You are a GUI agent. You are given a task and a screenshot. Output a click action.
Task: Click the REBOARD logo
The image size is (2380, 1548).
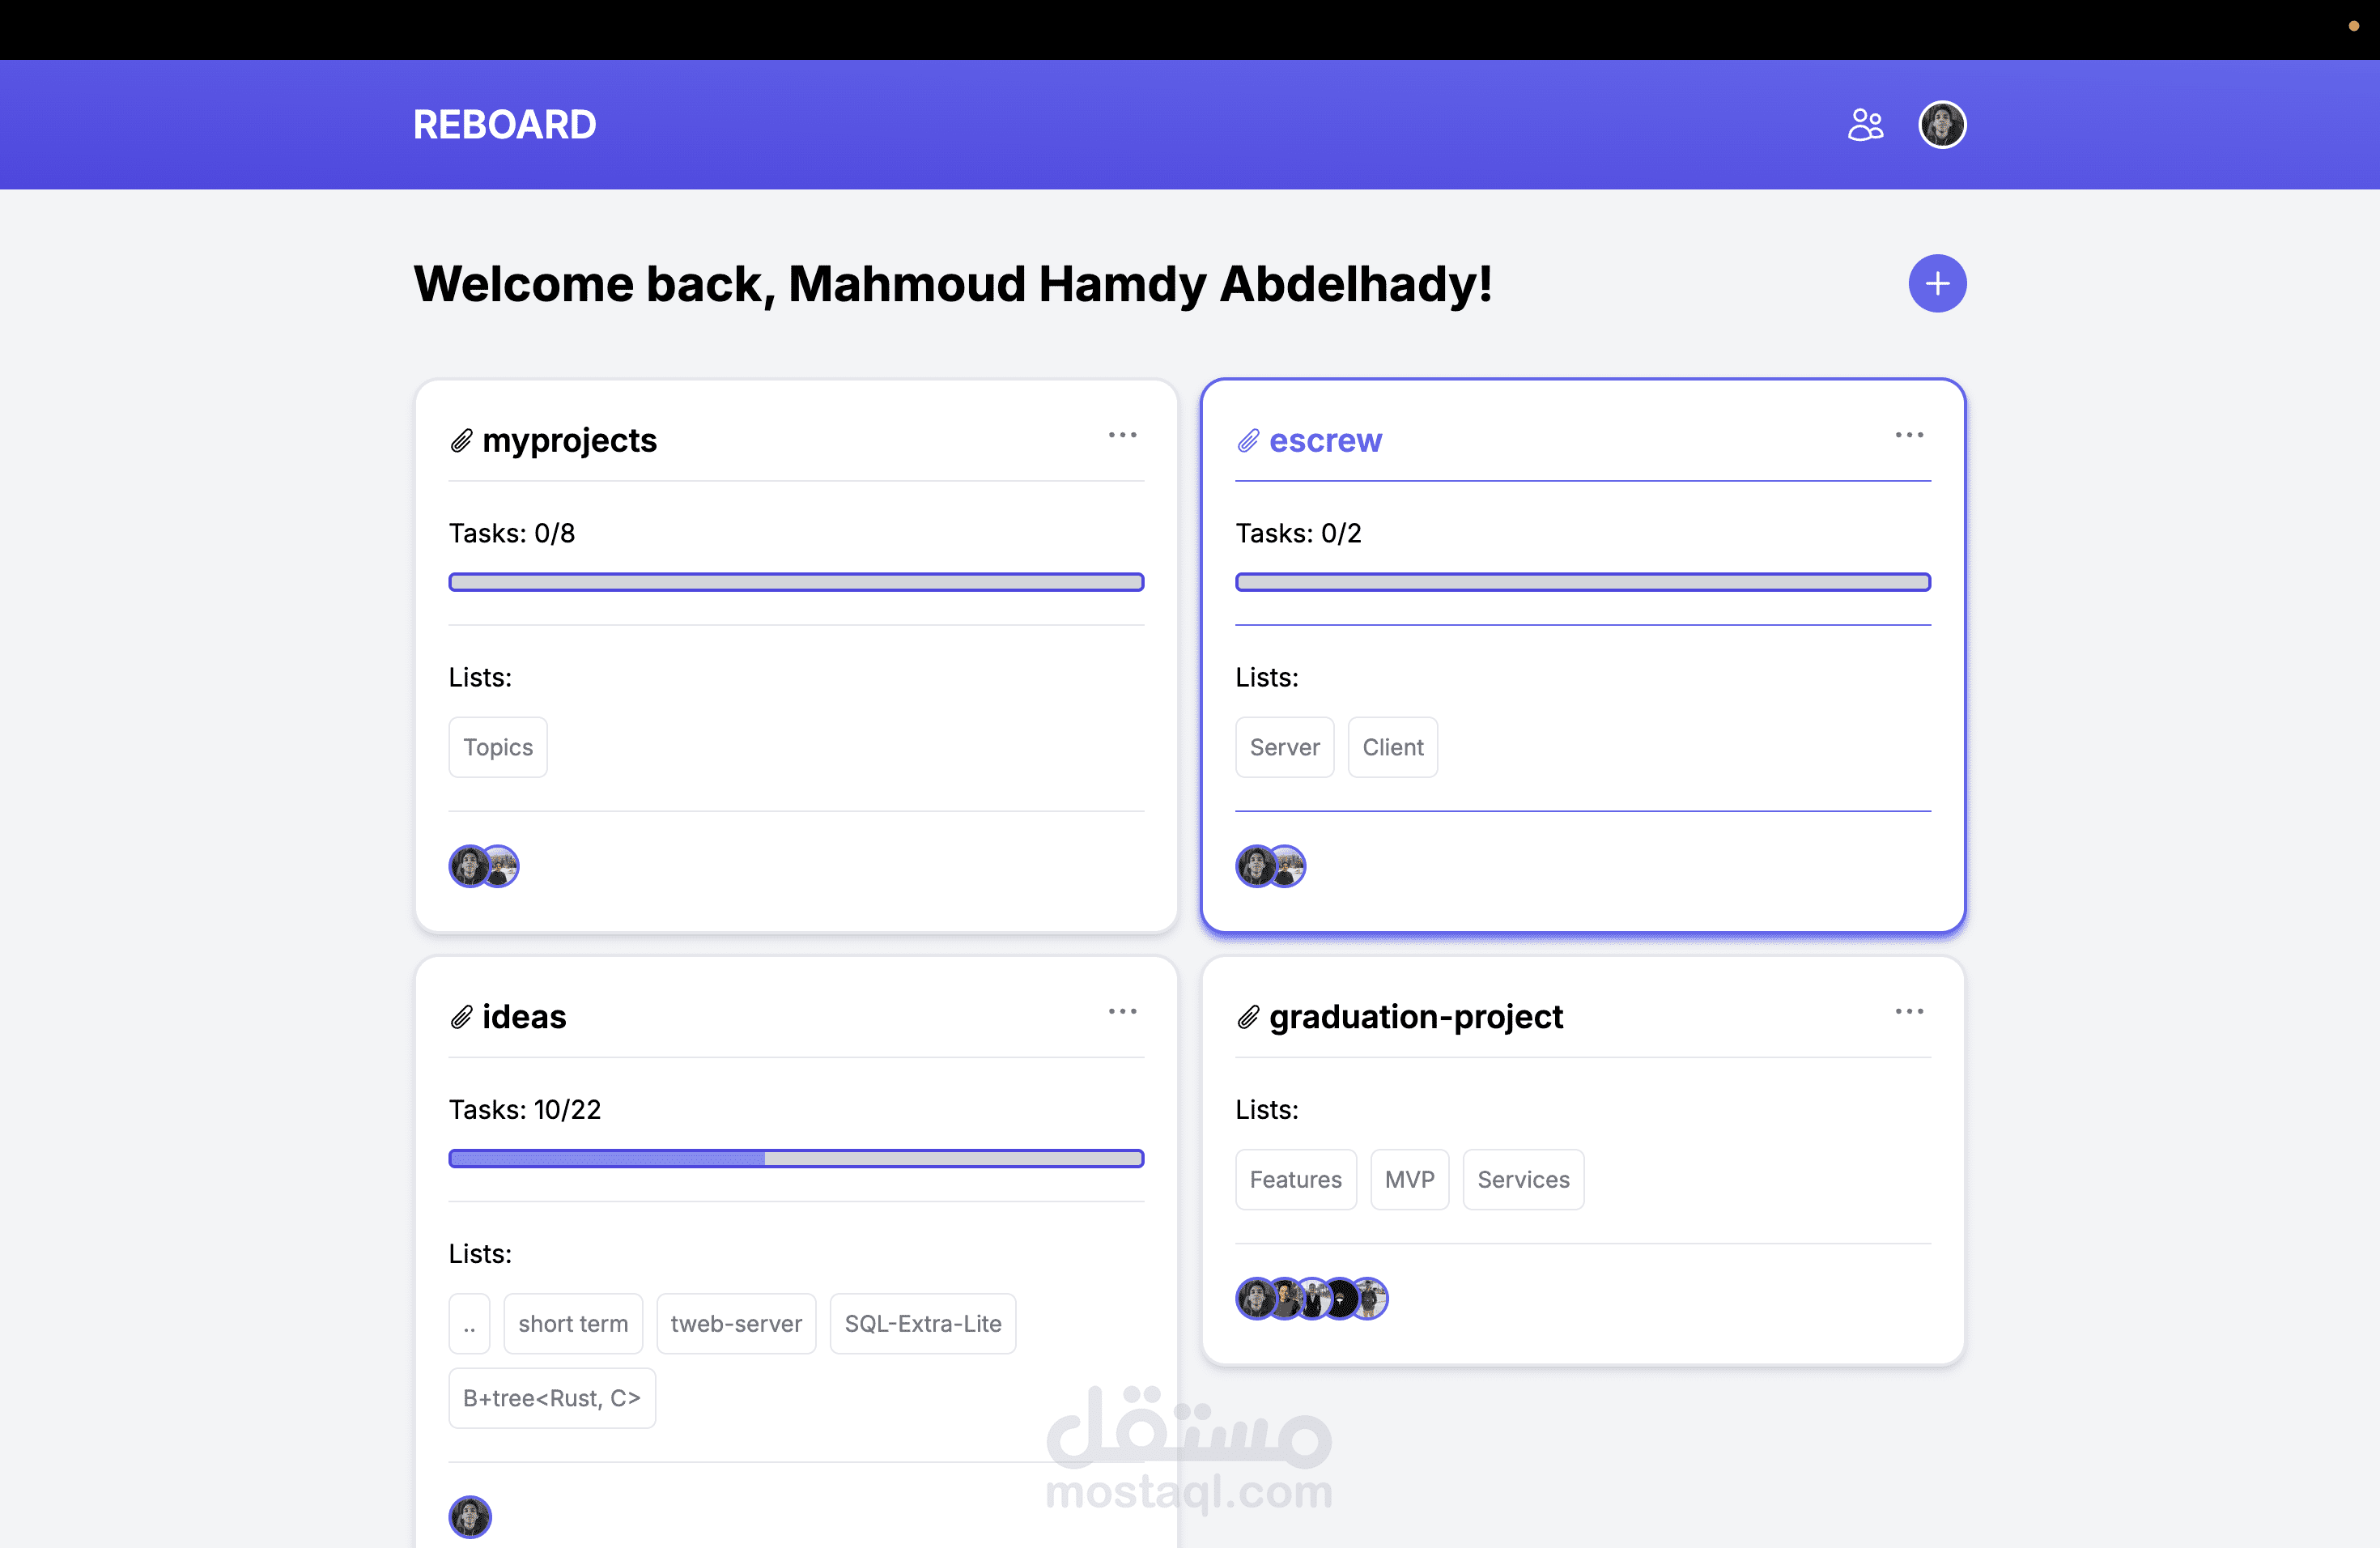[504, 125]
